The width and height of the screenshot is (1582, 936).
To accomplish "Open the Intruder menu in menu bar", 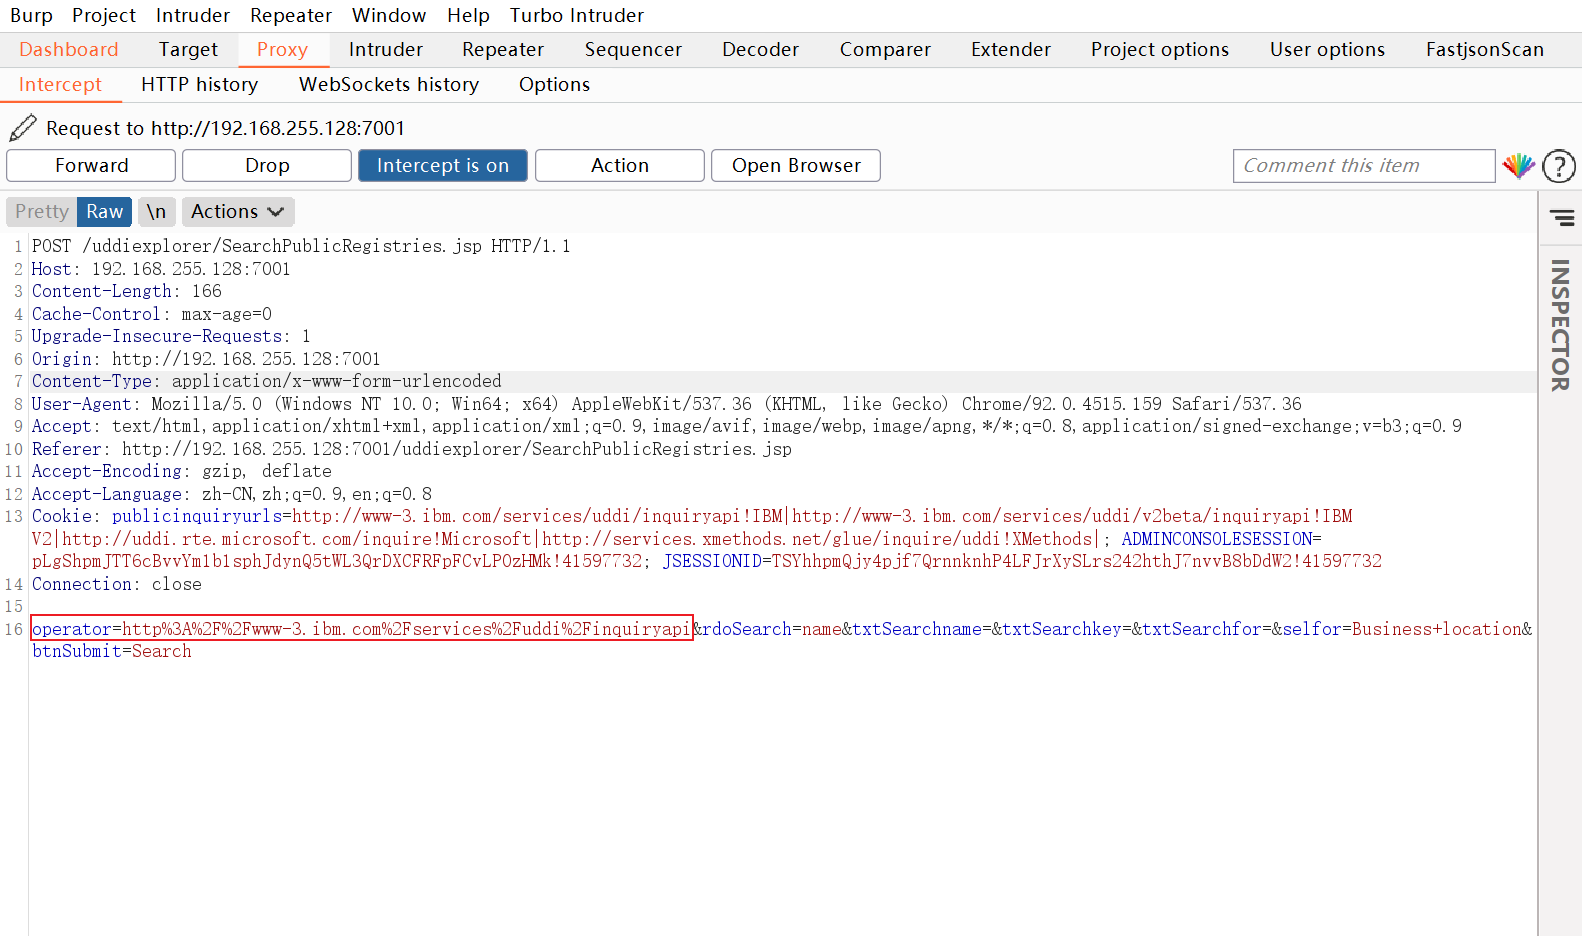I will pyautogui.click(x=193, y=15).
